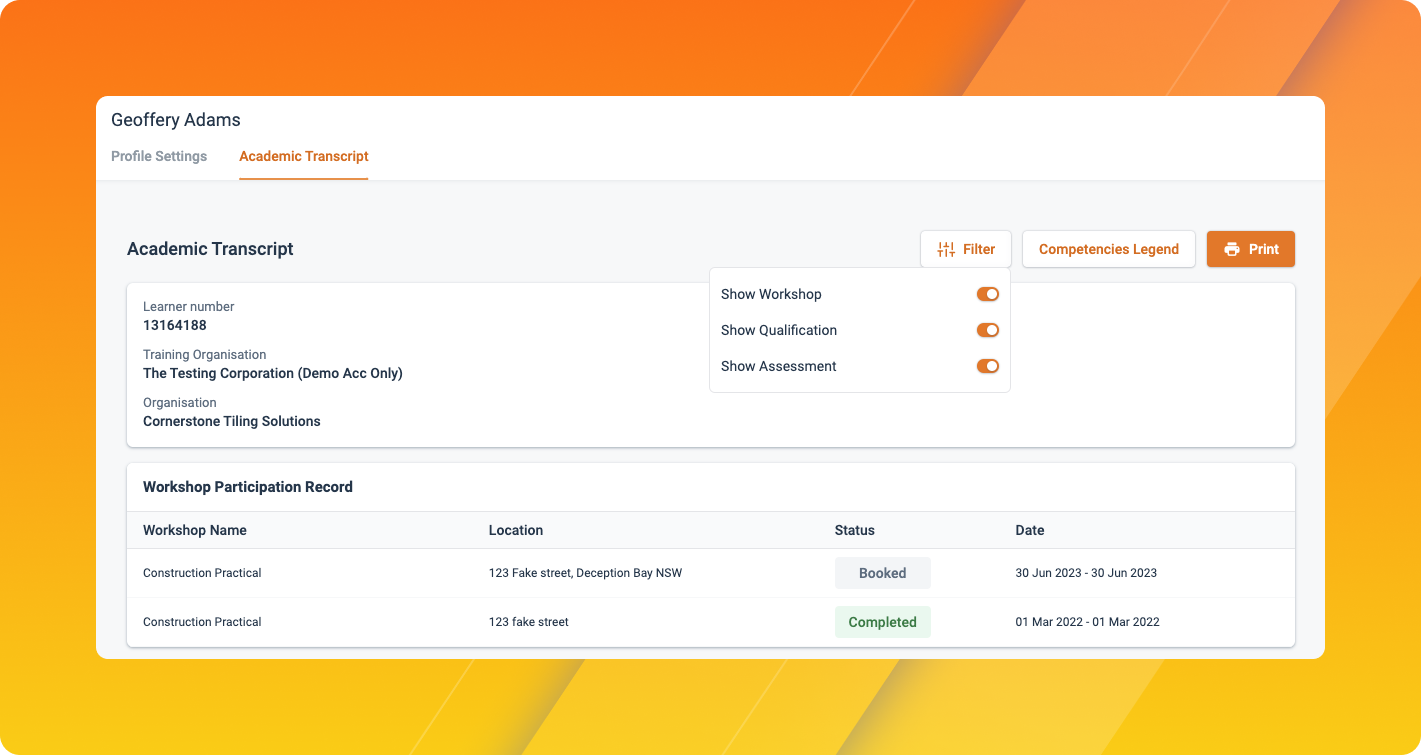The height and width of the screenshot is (755, 1421).
Task: Click learner number 13164188
Action: click(x=175, y=325)
